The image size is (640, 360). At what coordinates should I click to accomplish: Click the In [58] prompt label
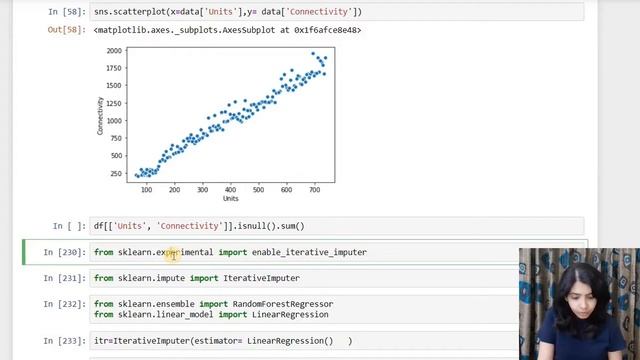[x=67, y=12]
